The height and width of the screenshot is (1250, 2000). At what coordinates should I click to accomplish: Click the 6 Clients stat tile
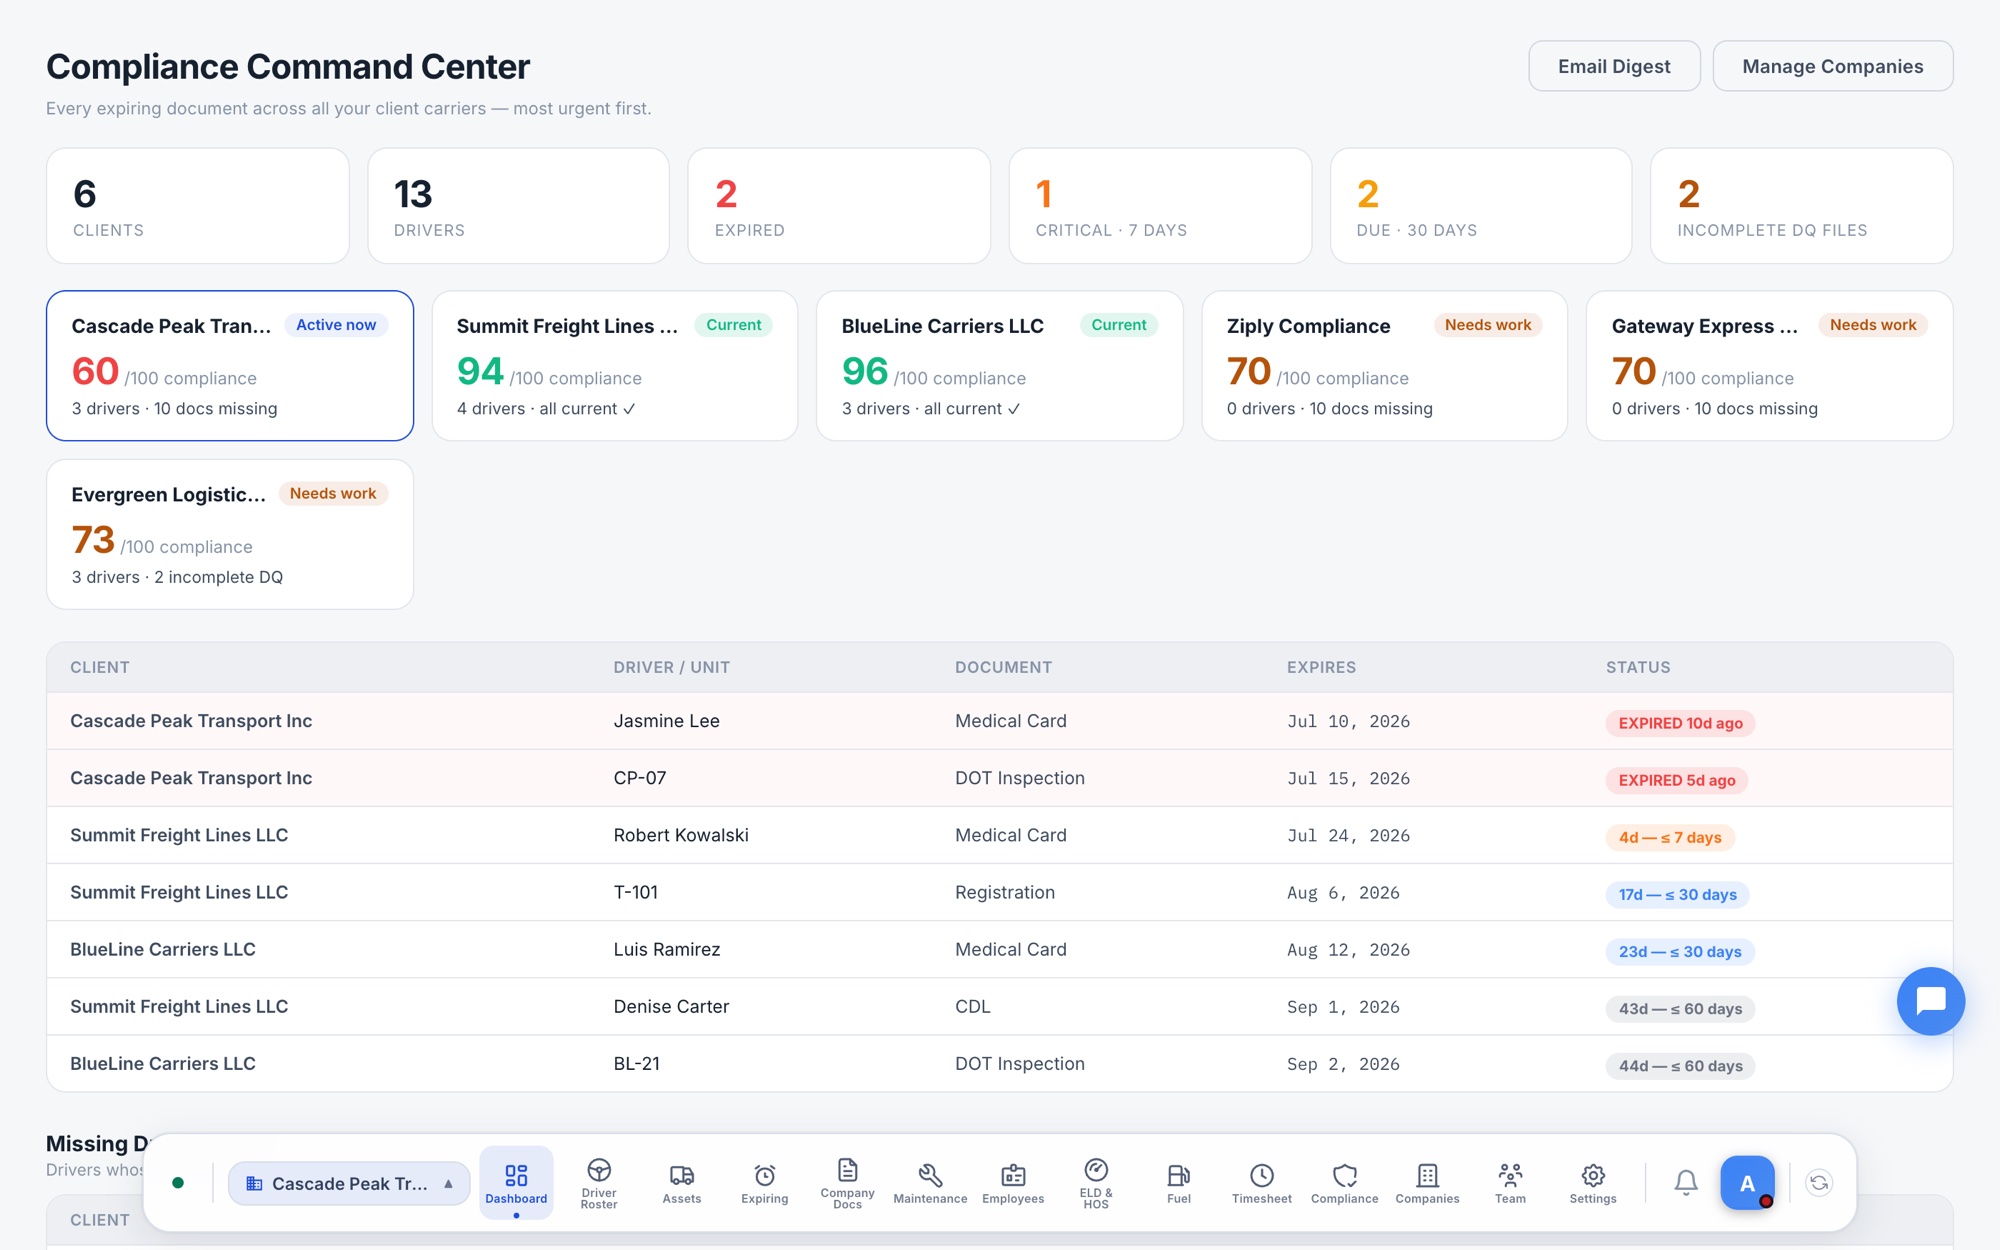[x=198, y=206]
